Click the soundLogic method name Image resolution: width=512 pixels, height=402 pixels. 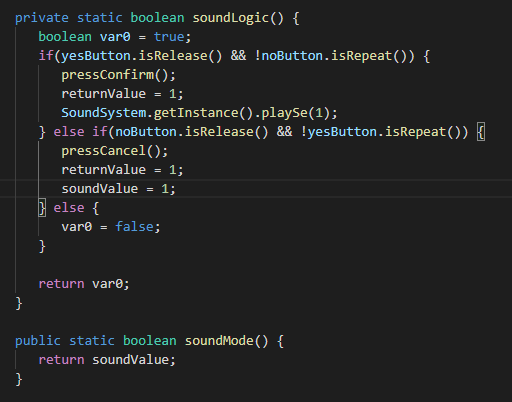coord(230,18)
